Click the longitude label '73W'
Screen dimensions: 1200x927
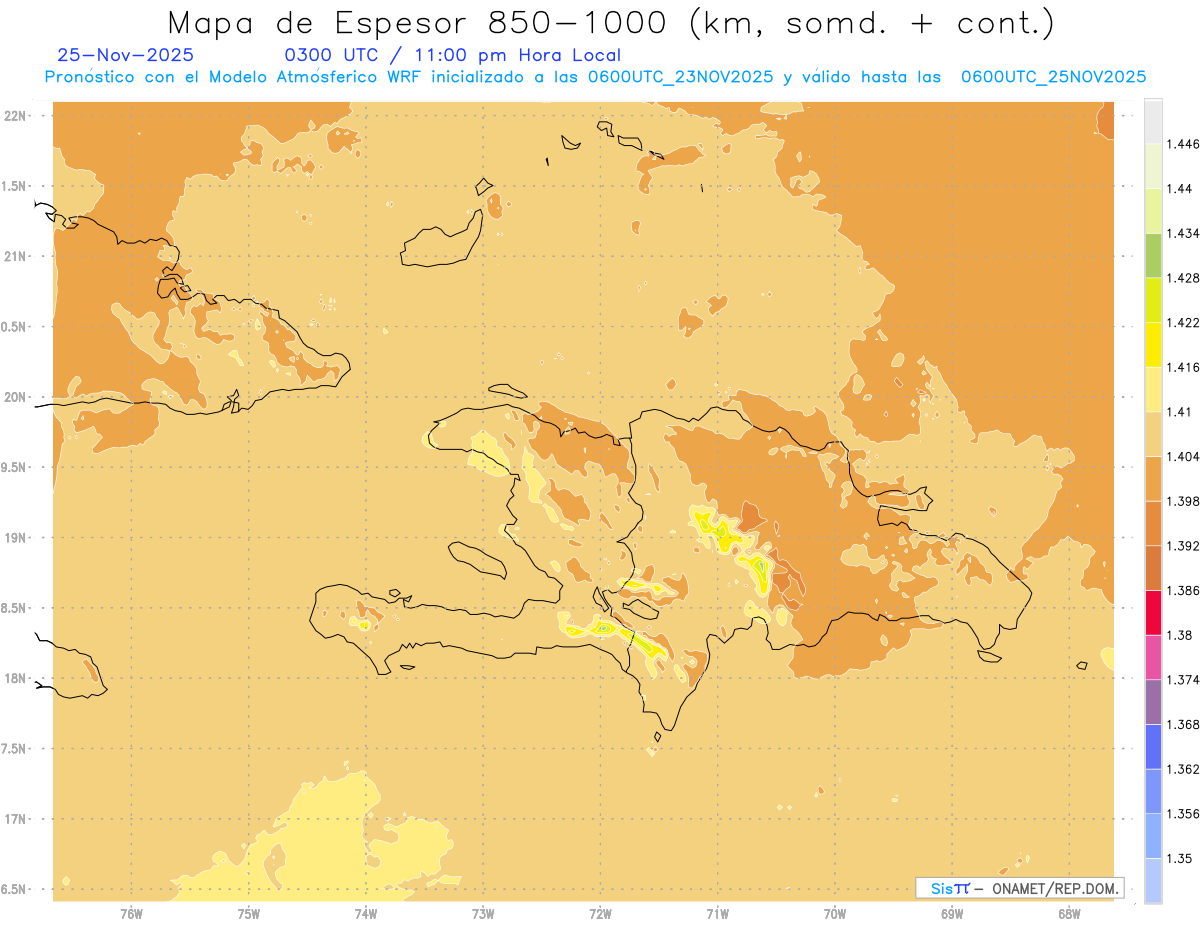coord(483,914)
